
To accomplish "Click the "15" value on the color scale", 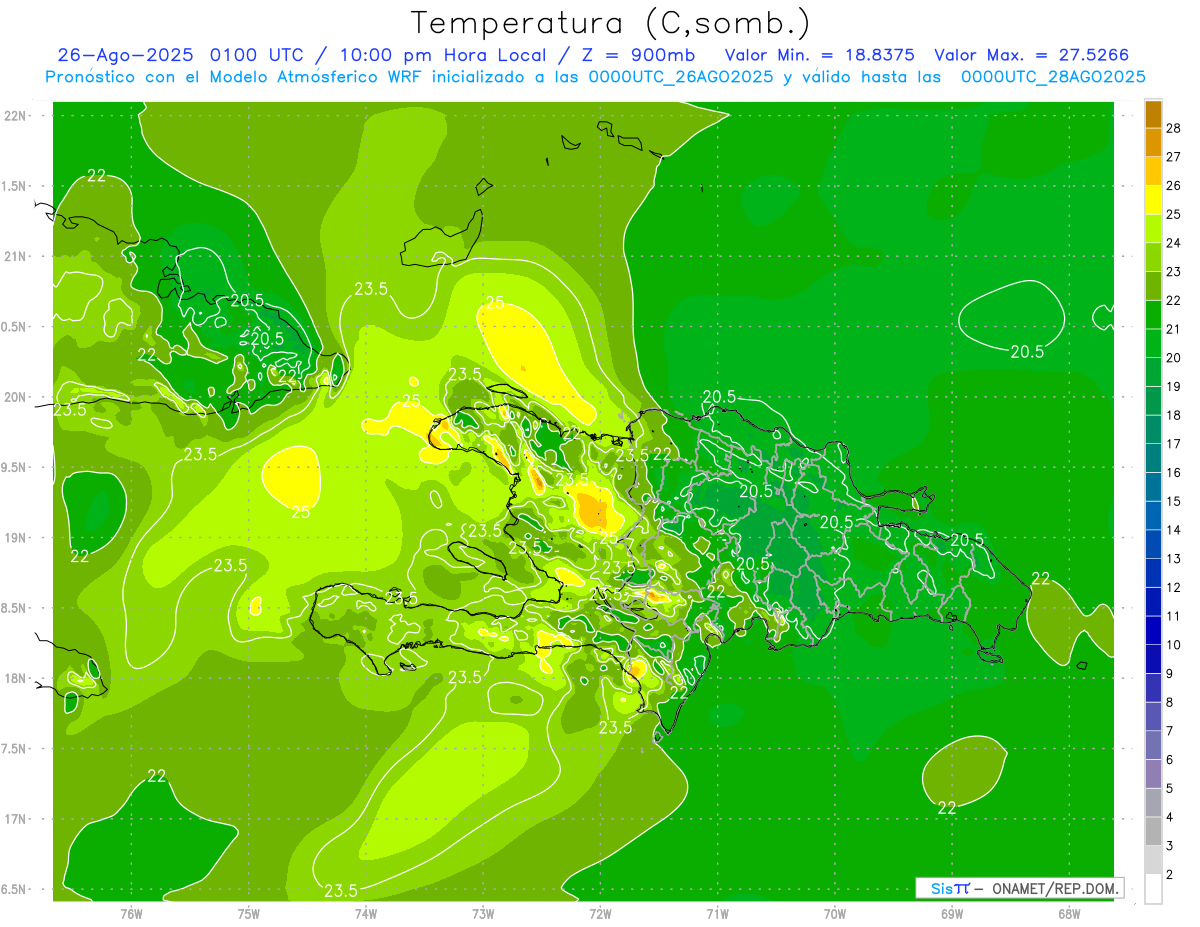I will click(1174, 501).
